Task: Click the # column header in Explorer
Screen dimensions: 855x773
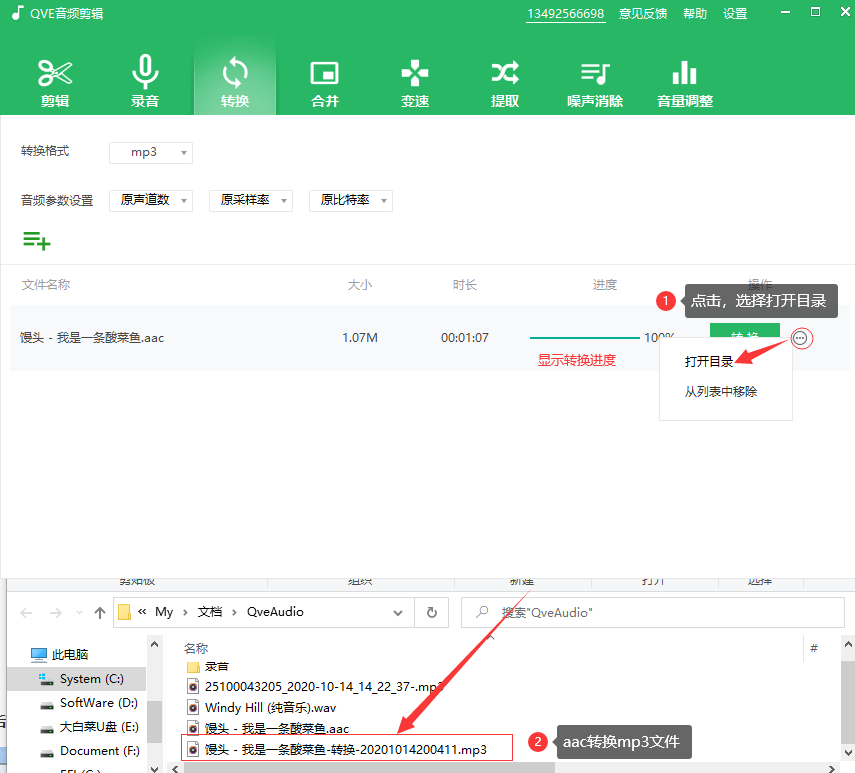Action: [x=814, y=648]
